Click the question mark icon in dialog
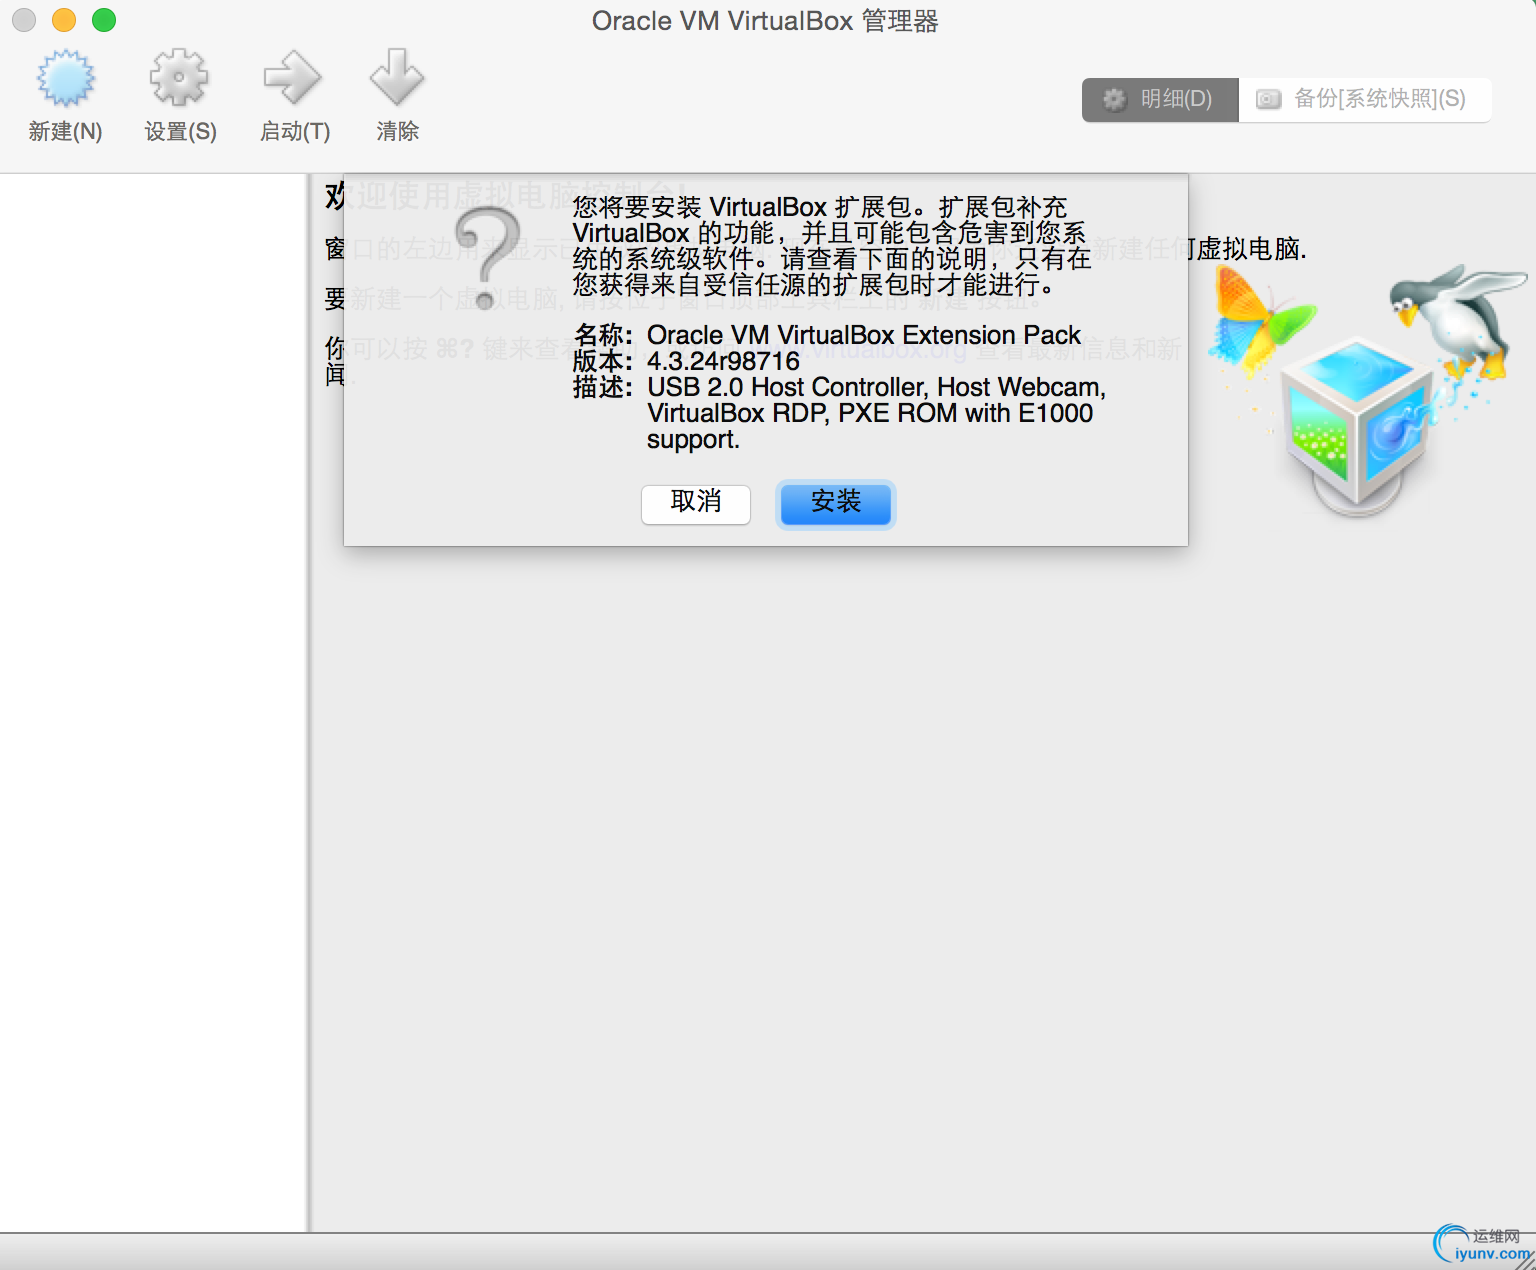The height and width of the screenshot is (1270, 1536). click(x=488, y=258)
